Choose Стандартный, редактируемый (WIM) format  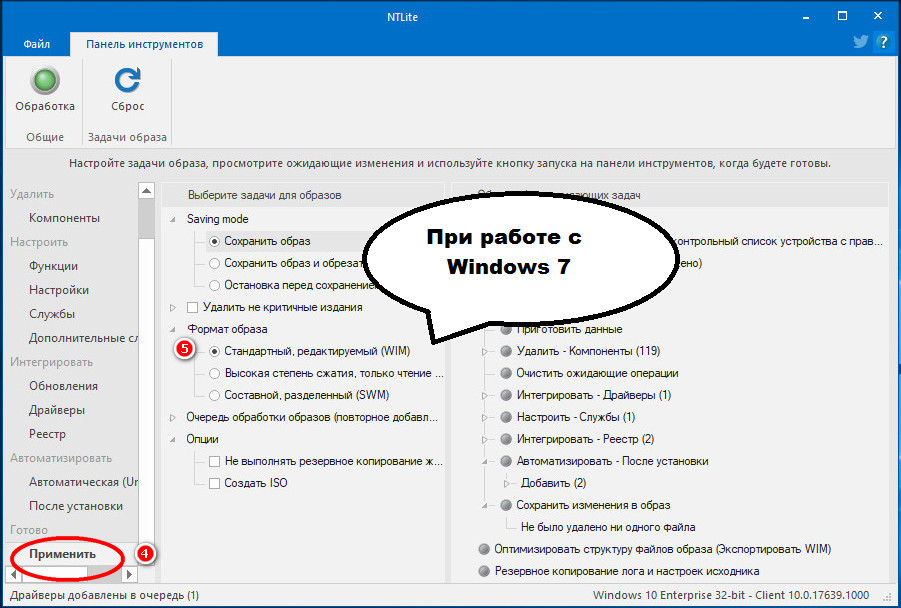click(x=214, y=351)
